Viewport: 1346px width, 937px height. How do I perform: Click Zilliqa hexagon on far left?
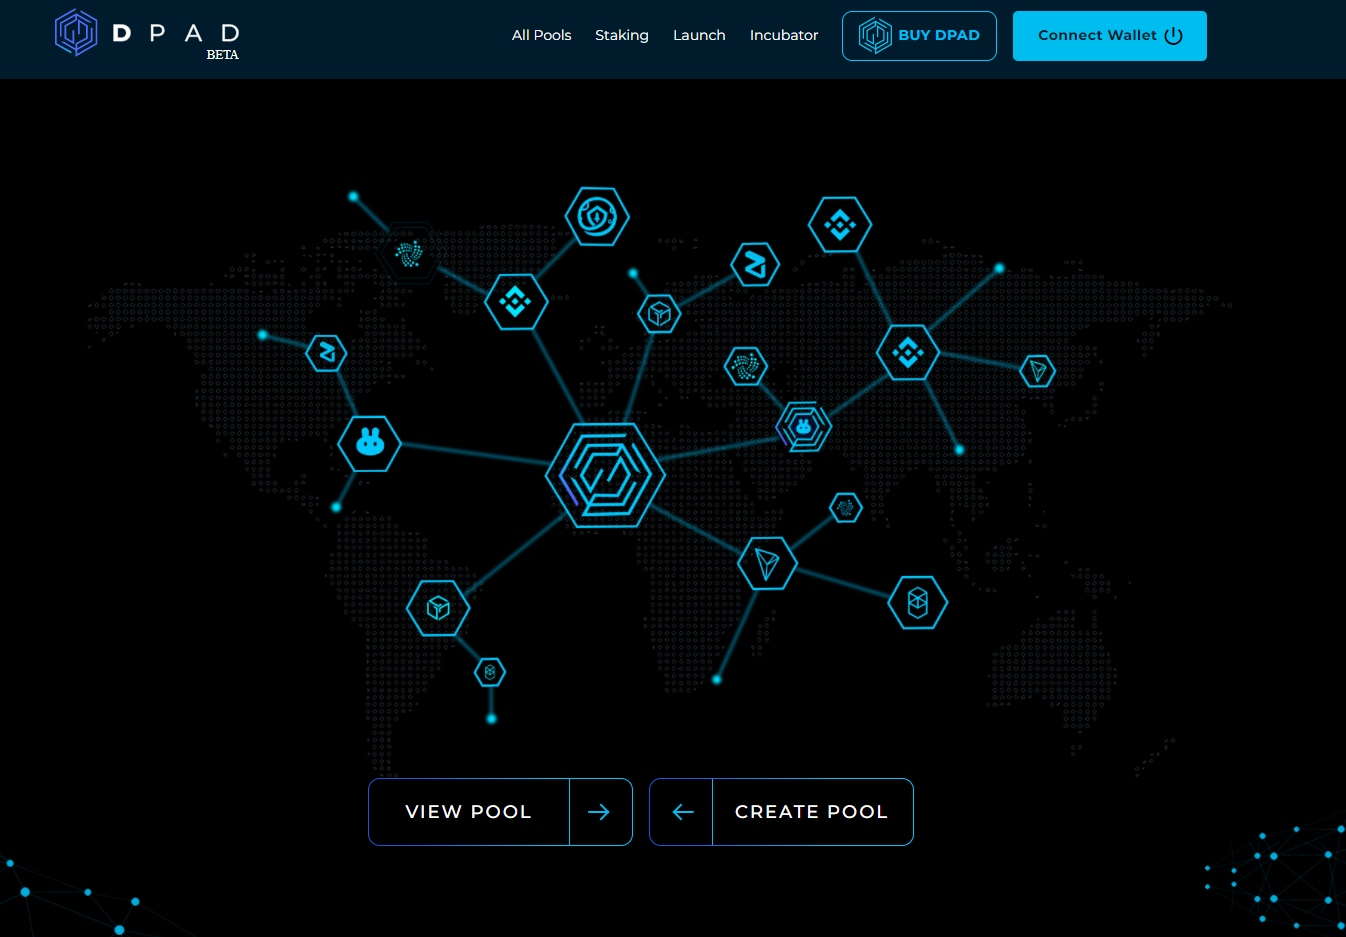click(x=326, y=353)
